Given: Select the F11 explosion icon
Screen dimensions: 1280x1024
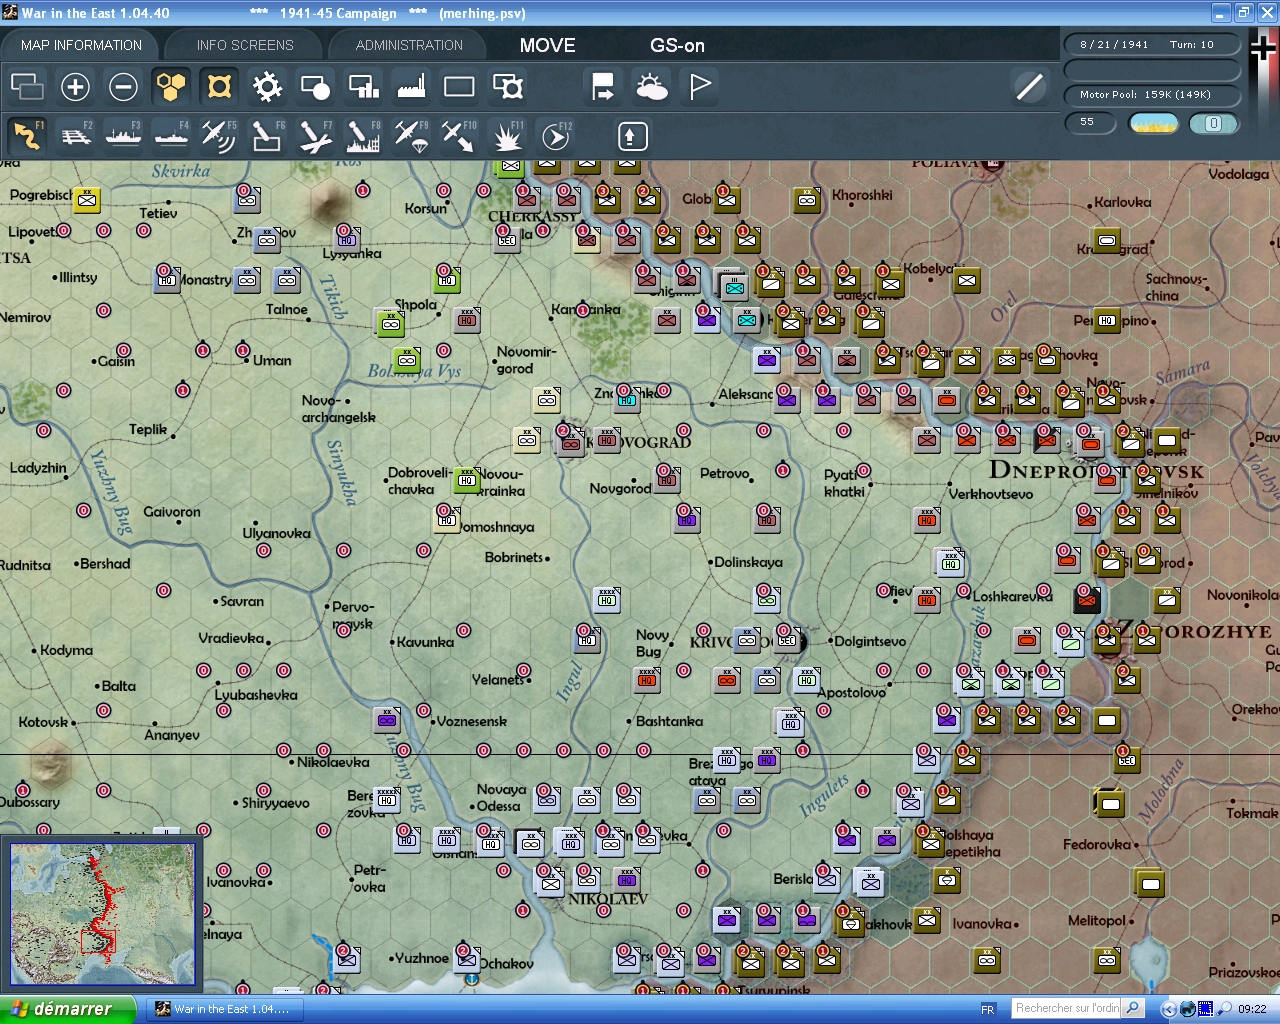Looking at the screenshot, I should 507,135.
